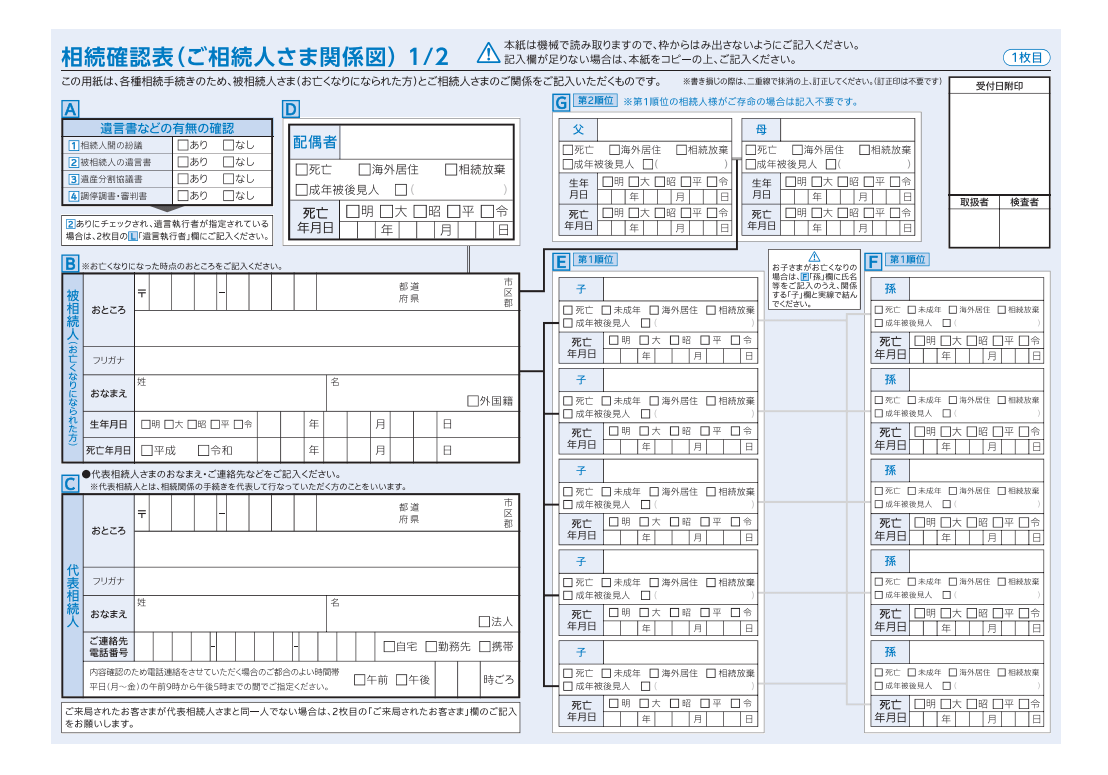Click the section D letter badge

[x=290, y=109]
